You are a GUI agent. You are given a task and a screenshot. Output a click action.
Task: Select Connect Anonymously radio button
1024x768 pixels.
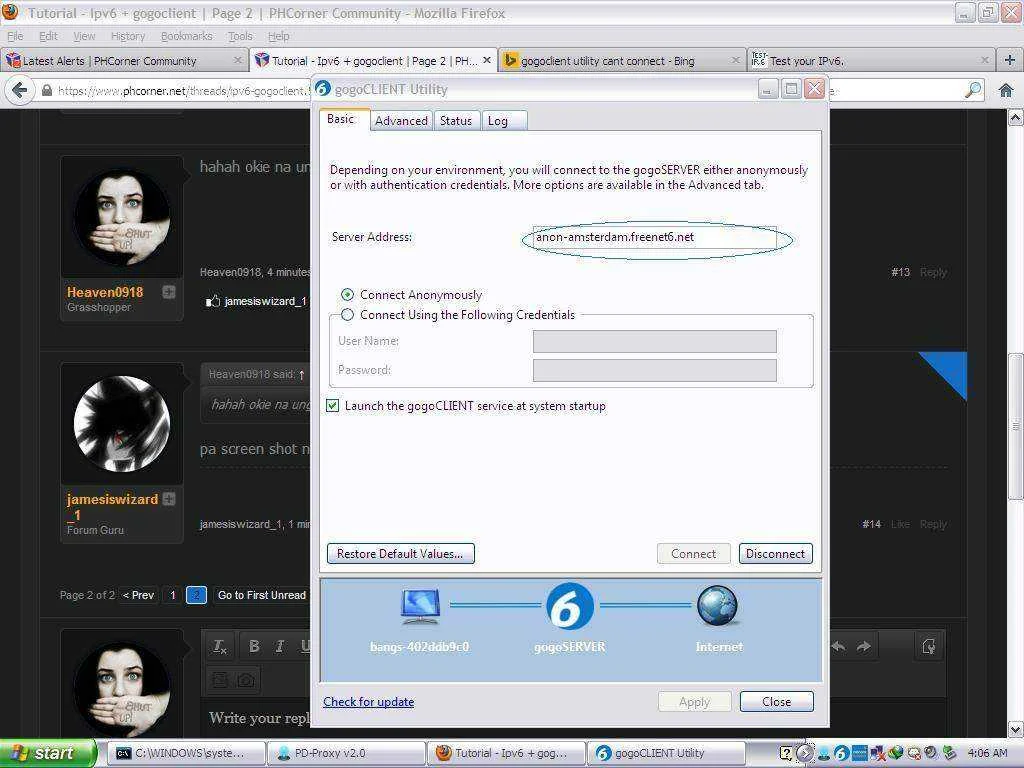[x=348, y=295]
